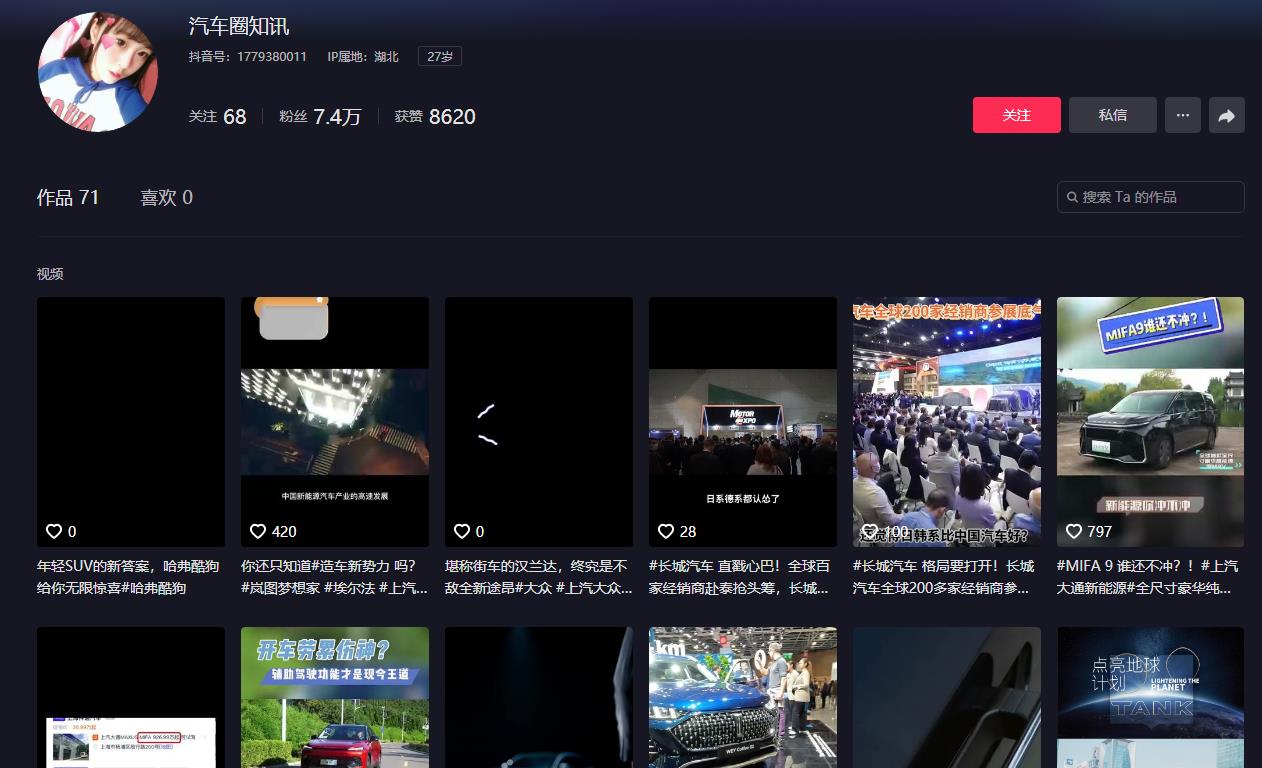
Task: Click the 获赞 8620 likes count
Action: point(435,117)
